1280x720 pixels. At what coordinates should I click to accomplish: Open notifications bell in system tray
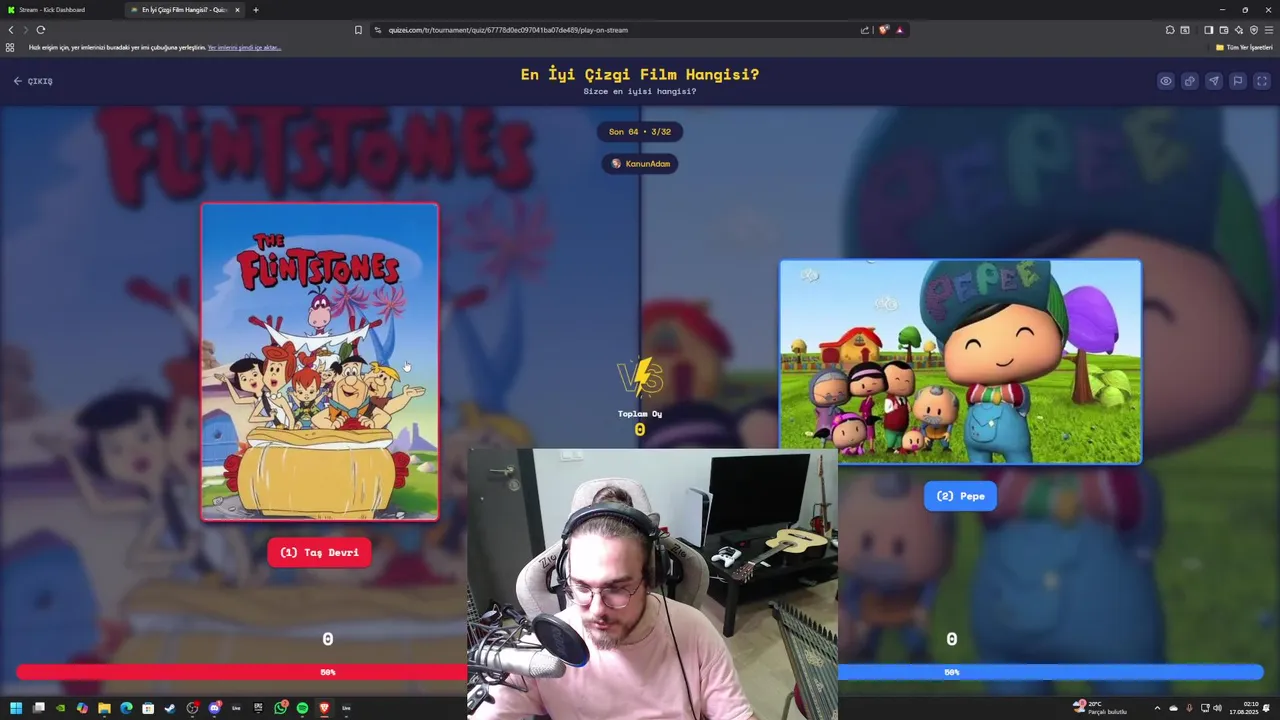pos(1268,708)
